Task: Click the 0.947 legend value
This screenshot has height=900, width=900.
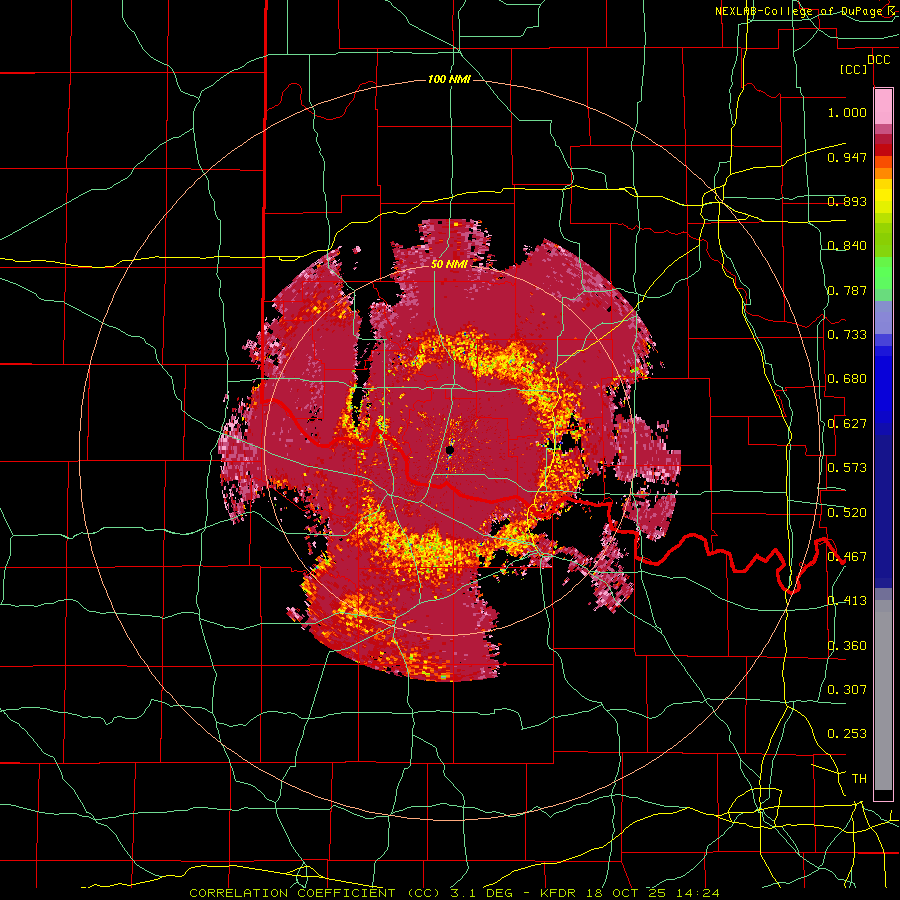Action: 847,157
